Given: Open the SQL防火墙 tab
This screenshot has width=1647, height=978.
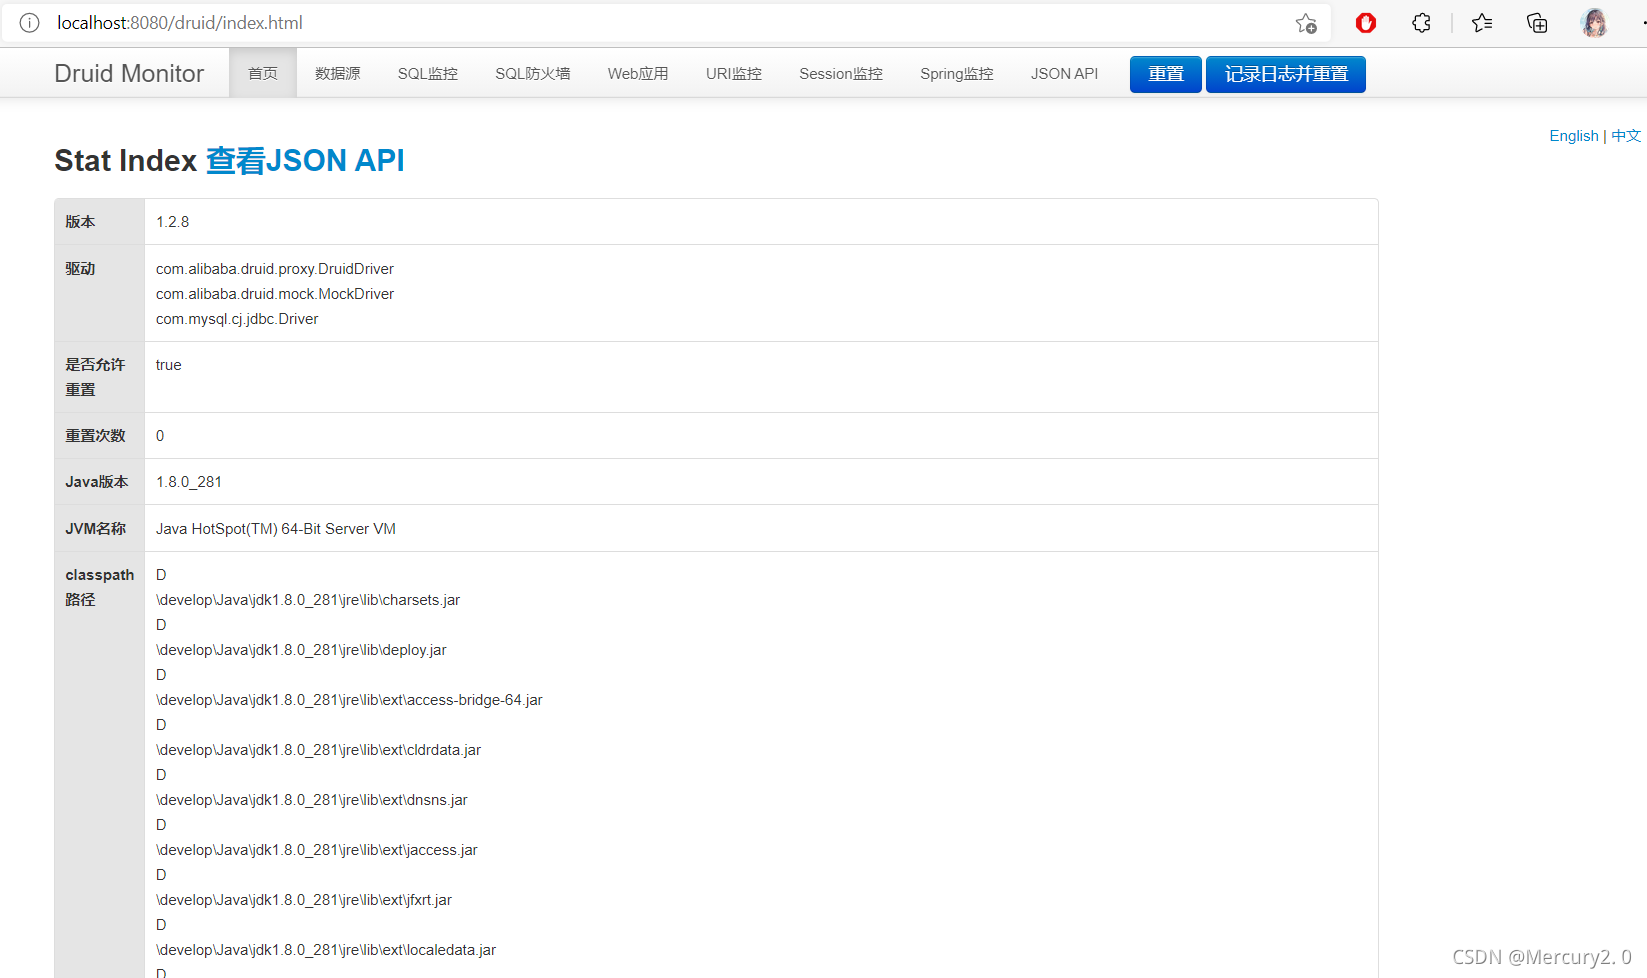Looking at the screenshot, I should (x=533, y=73).
